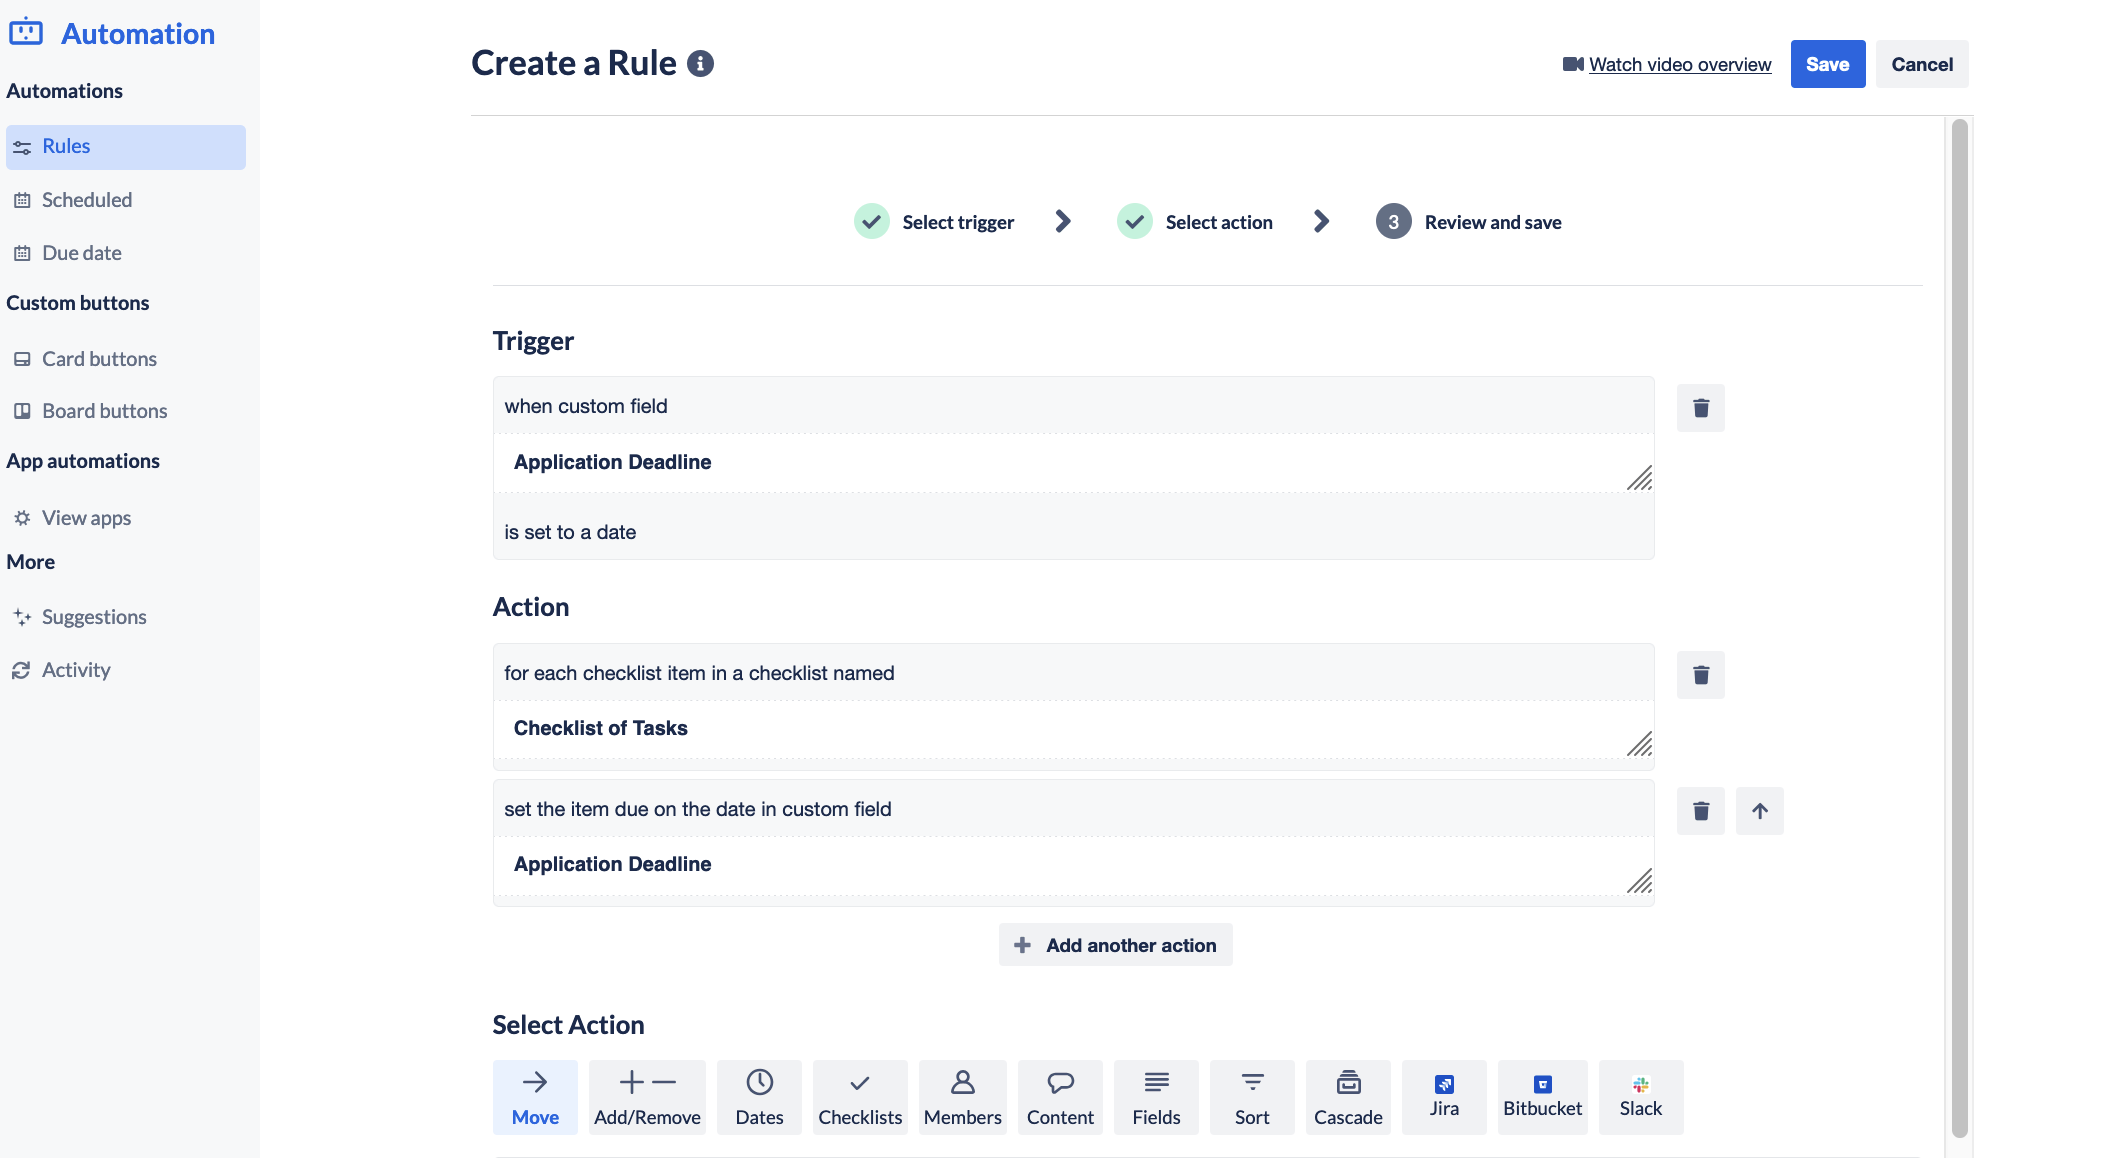The width and height of the screenshot is (2112, 1158).
Task: Open the Card buttons section
Action: (99, 358)
